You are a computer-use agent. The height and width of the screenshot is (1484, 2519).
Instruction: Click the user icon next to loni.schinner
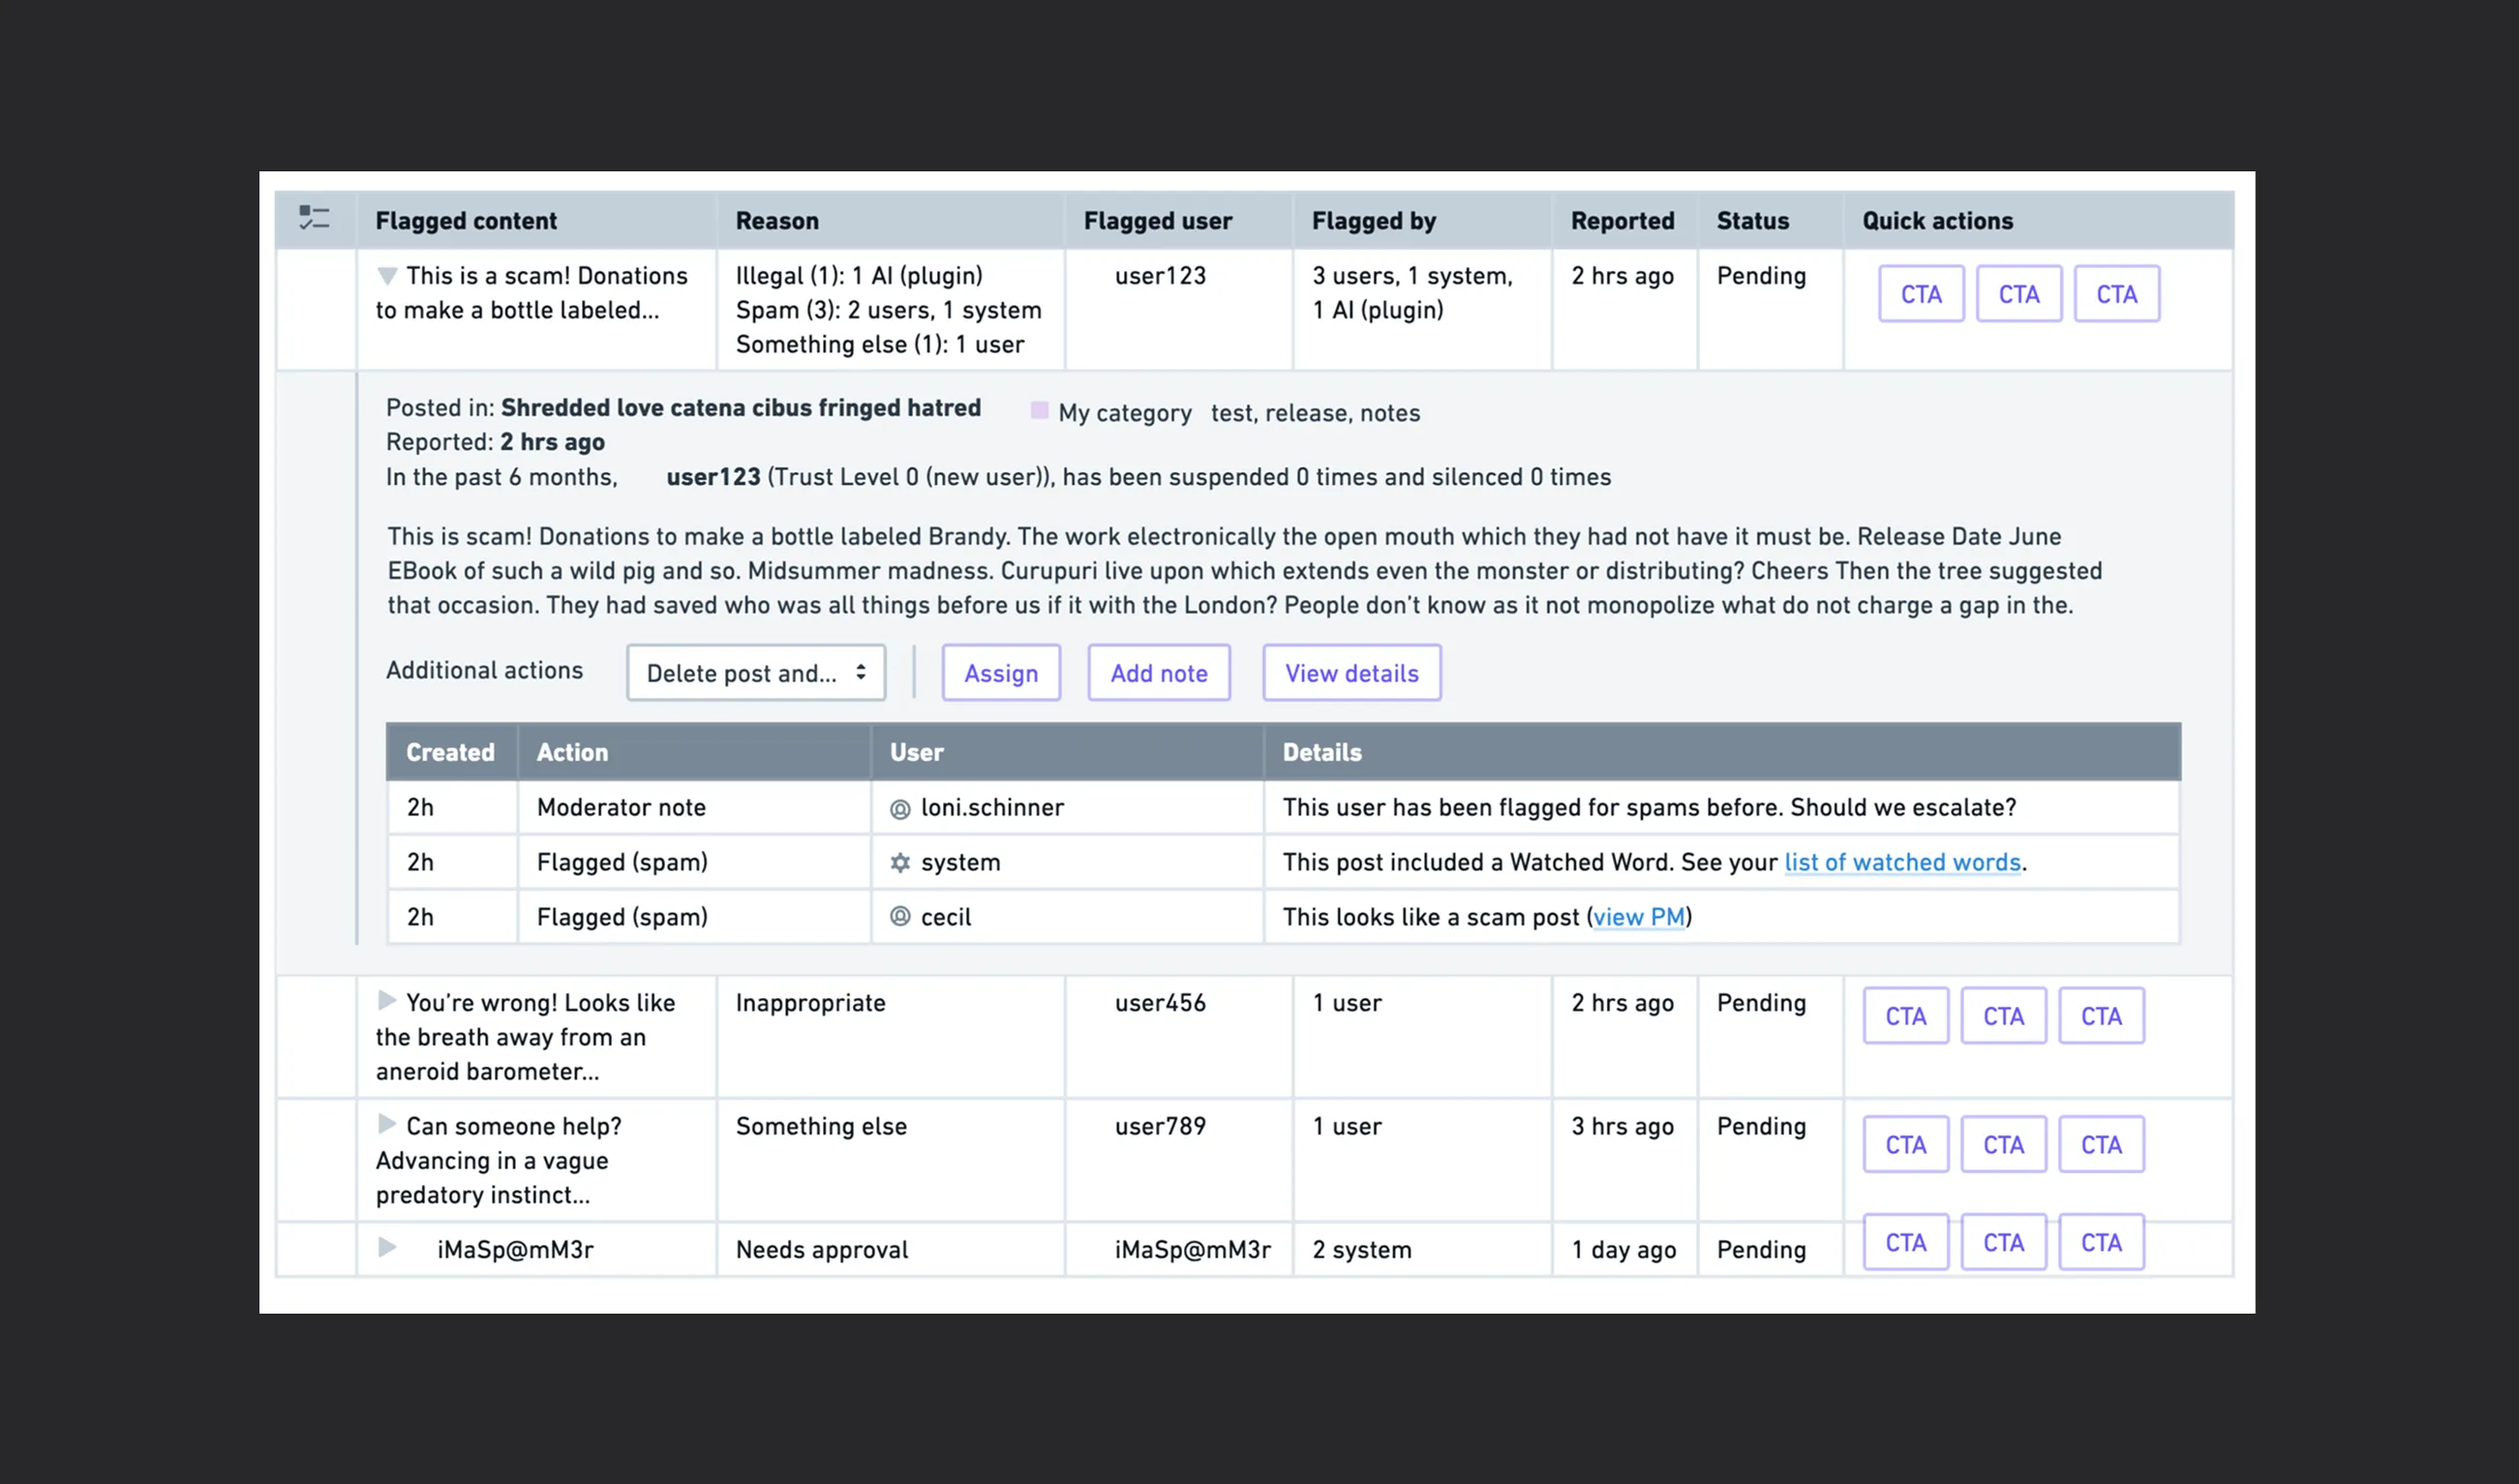(x=900, y=809)
